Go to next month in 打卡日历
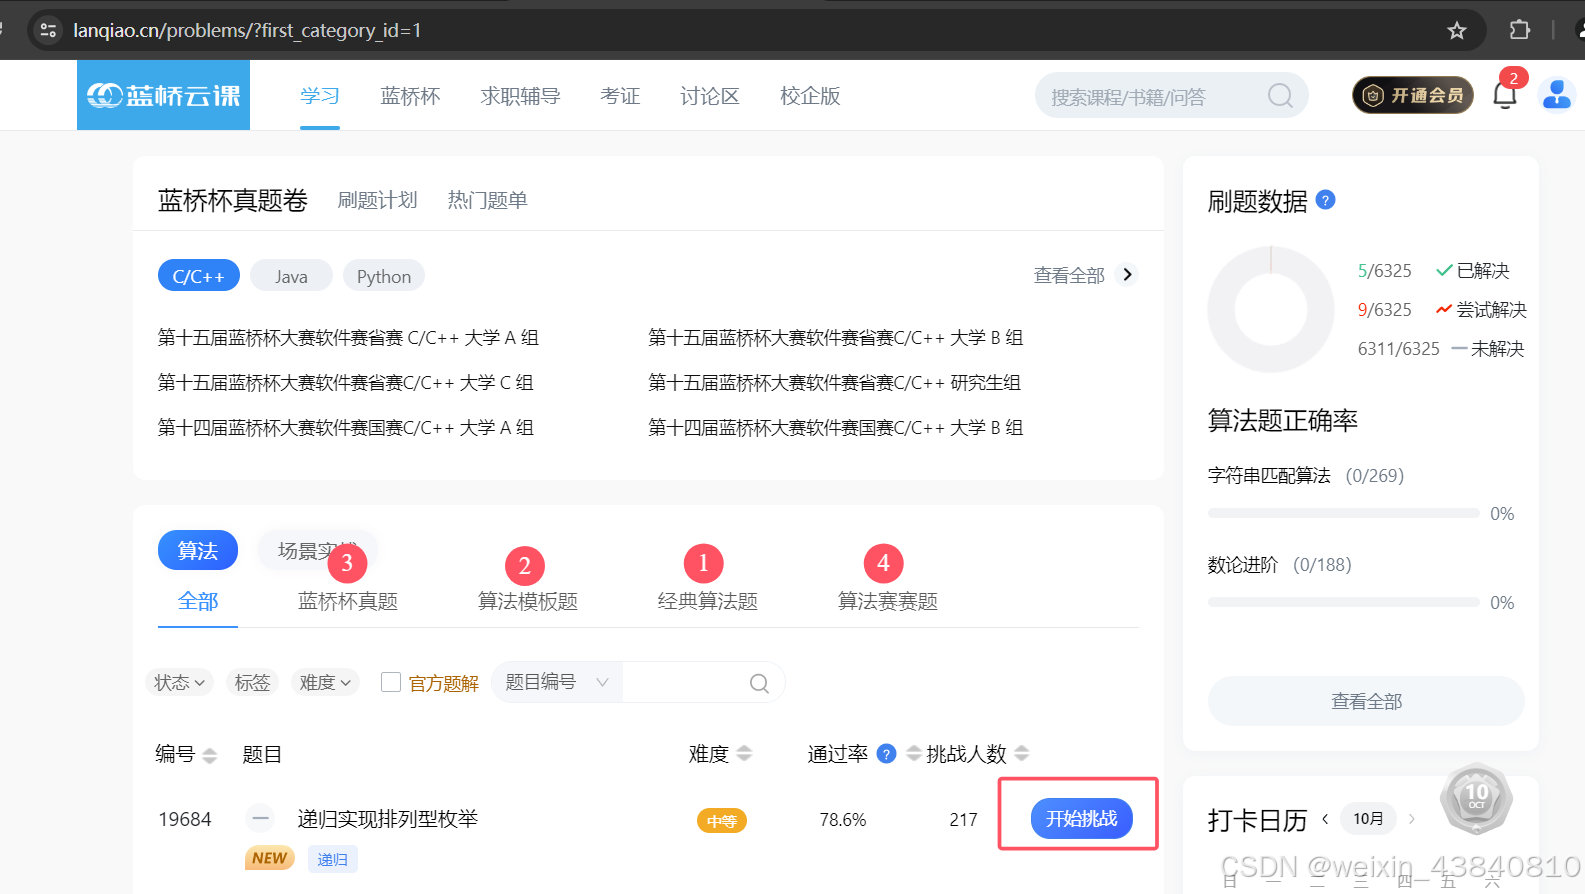Screen dimensions: 1585x894 [x=1412, y=819]
